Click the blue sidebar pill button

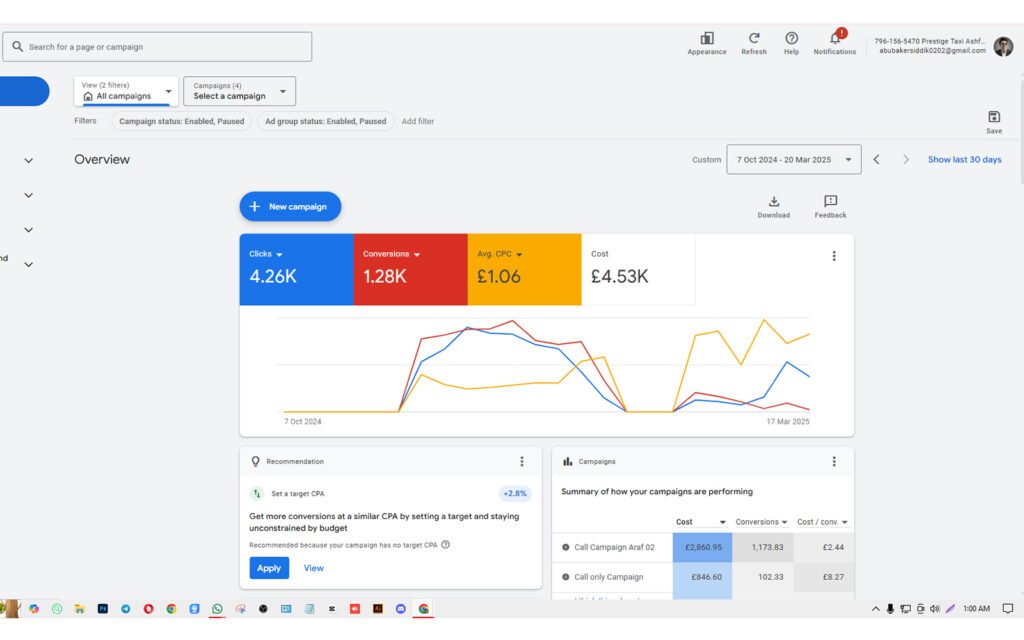[x=24, y=91]
